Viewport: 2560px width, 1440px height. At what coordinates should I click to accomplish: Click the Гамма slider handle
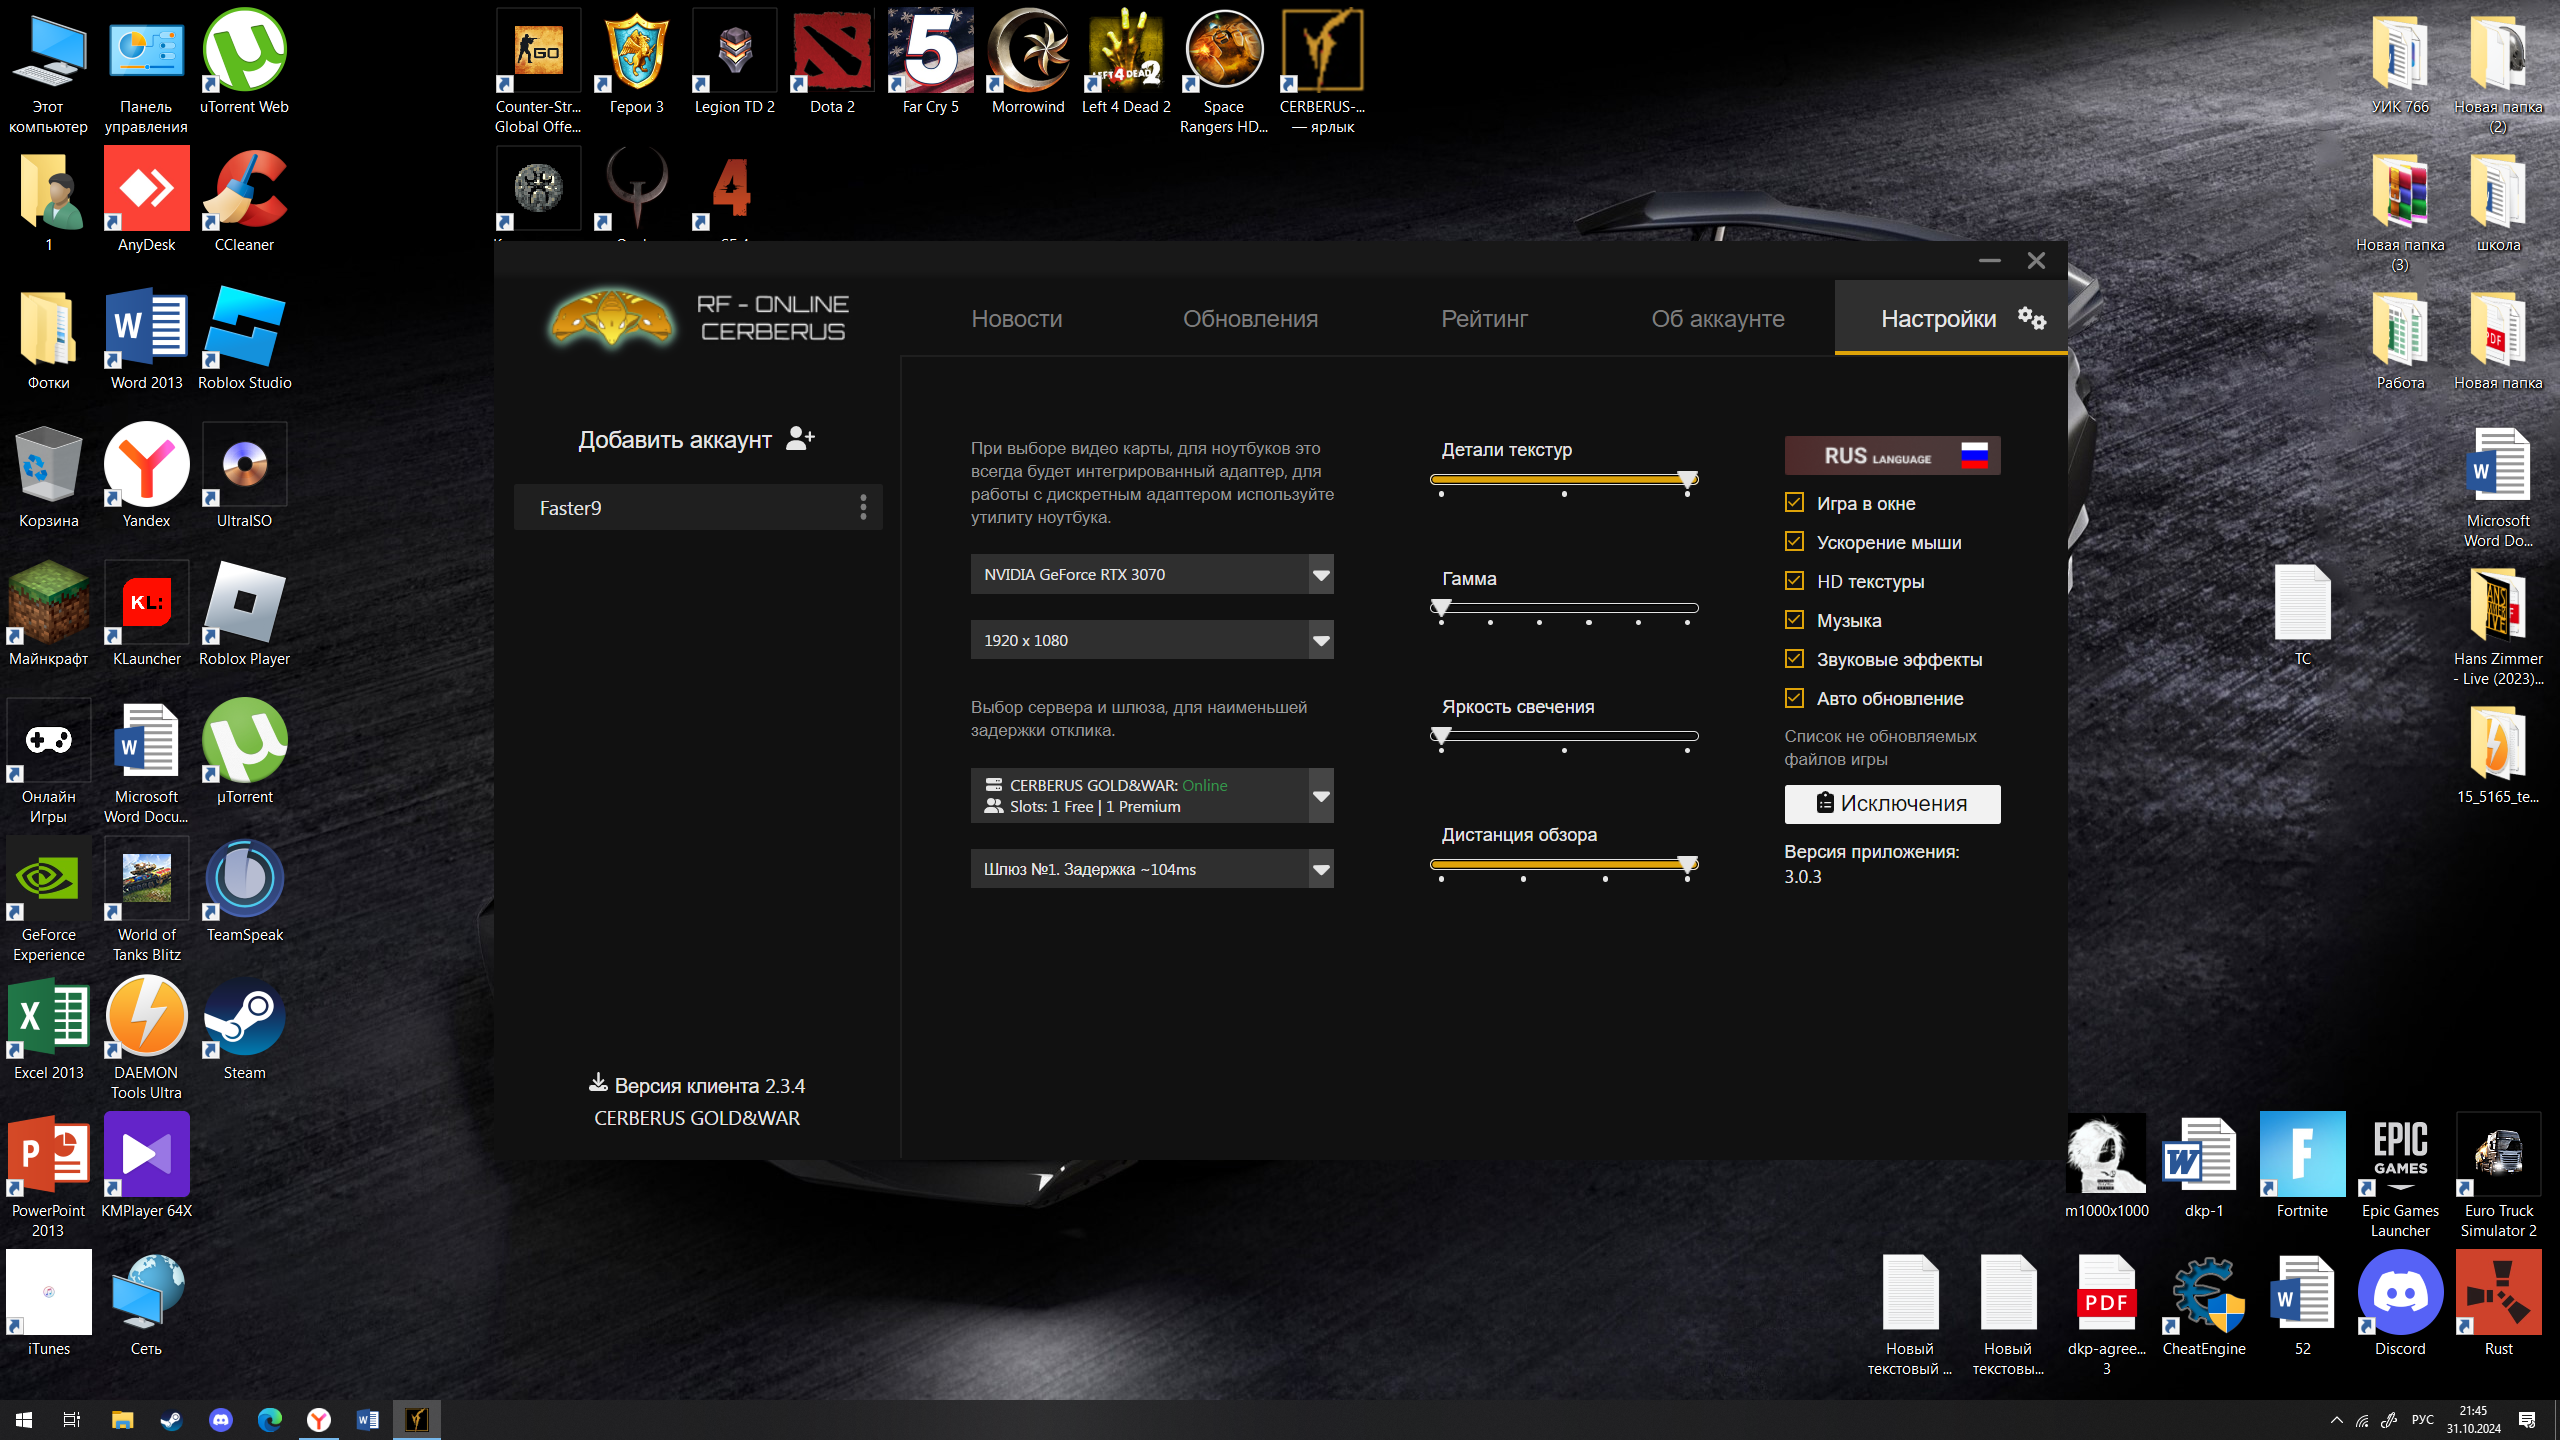point(1441,608)
